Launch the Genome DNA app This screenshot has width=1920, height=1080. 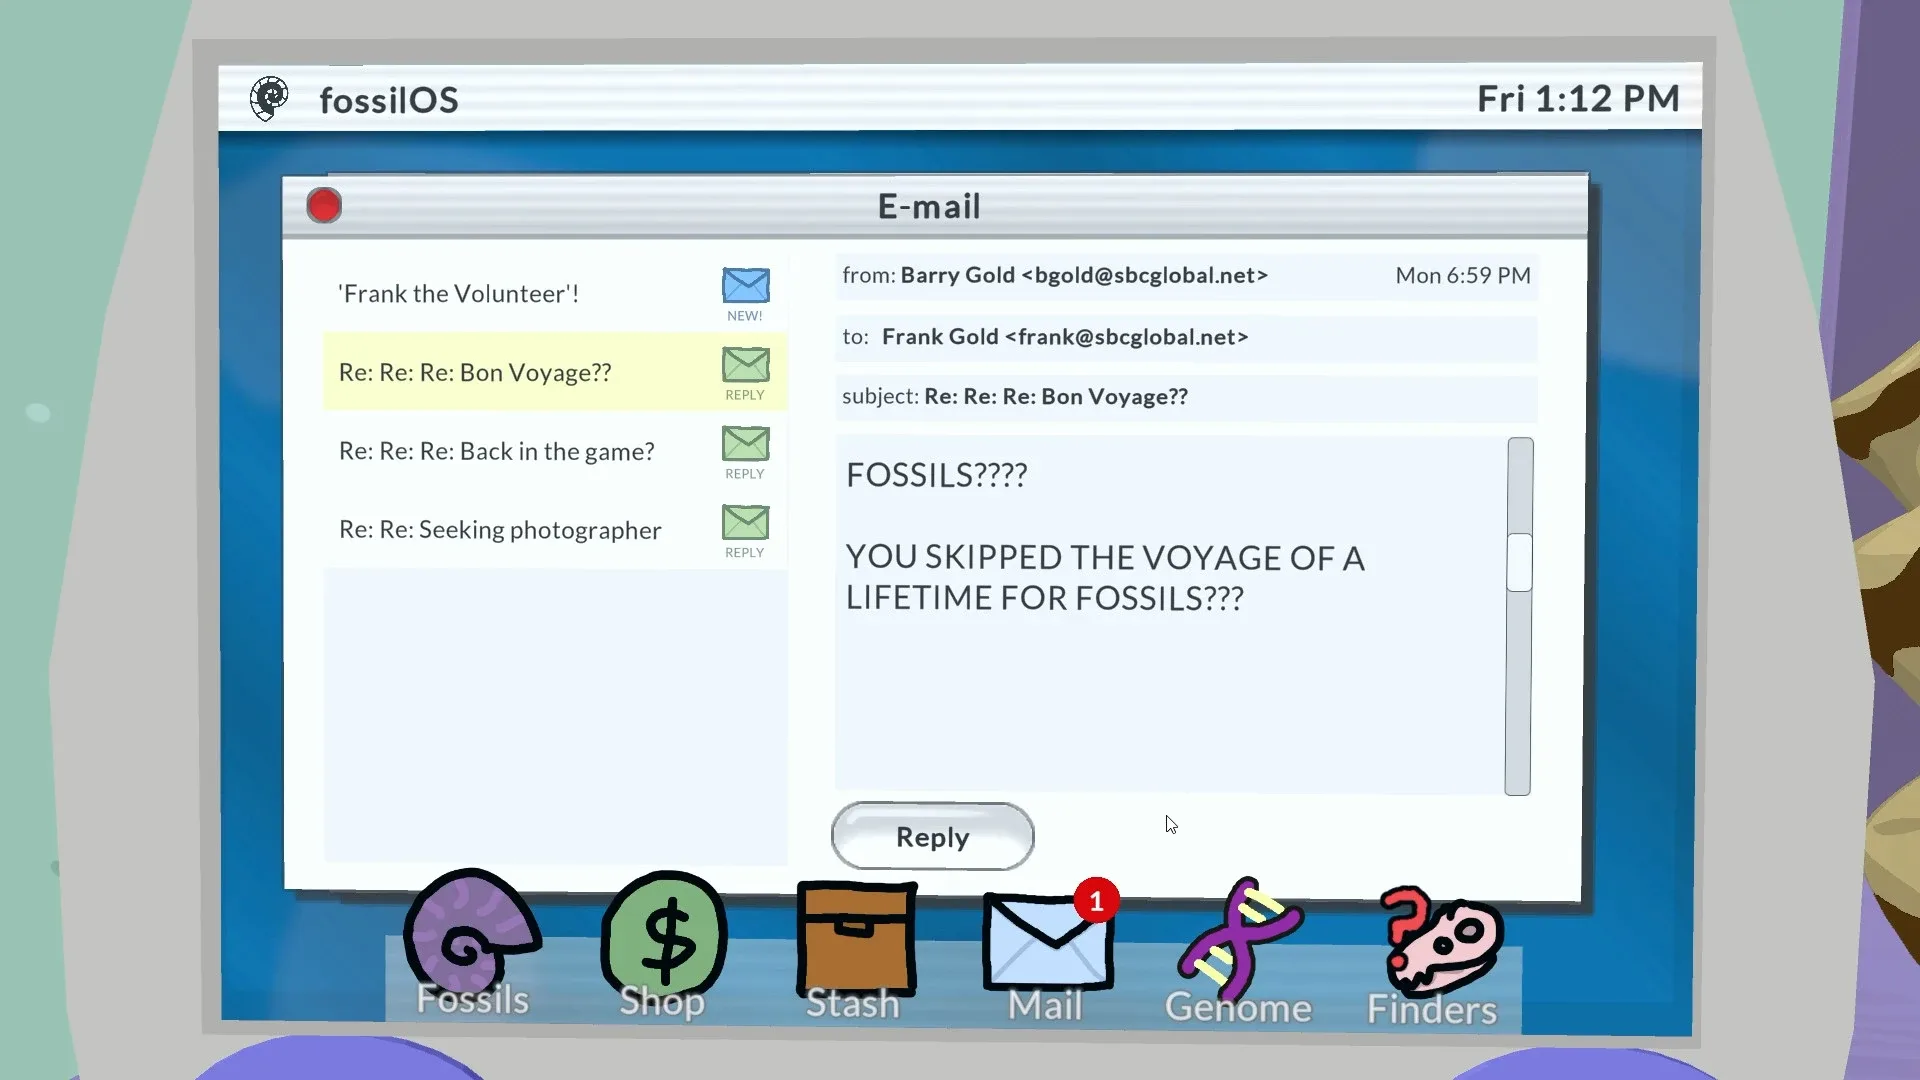point(1239,945)
